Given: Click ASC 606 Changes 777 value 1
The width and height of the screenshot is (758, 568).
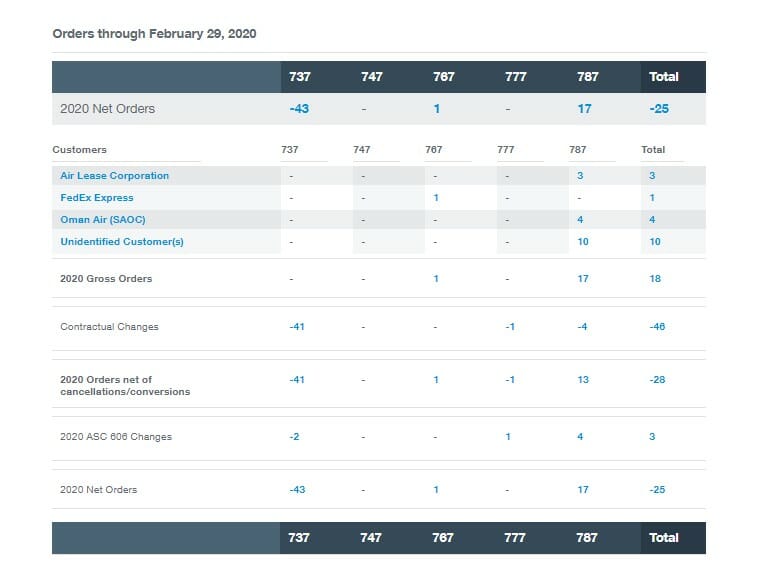Looking at the screenshot, I should click(x=508, y=437).
